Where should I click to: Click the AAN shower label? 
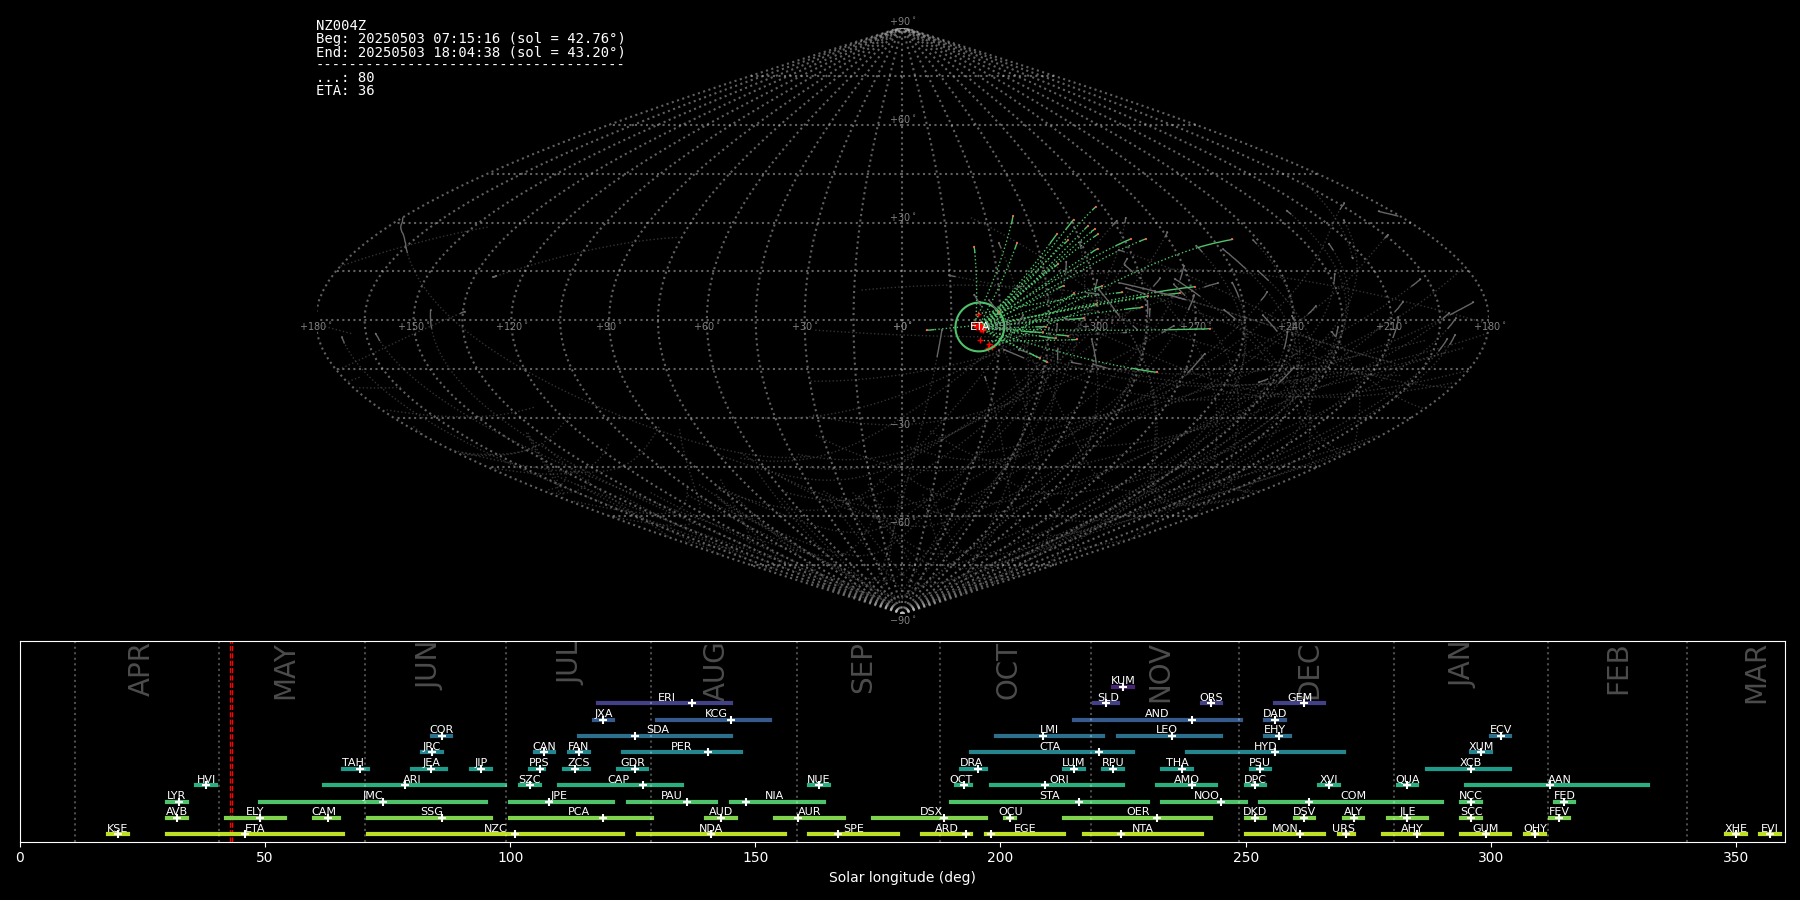pos(1559,779)
